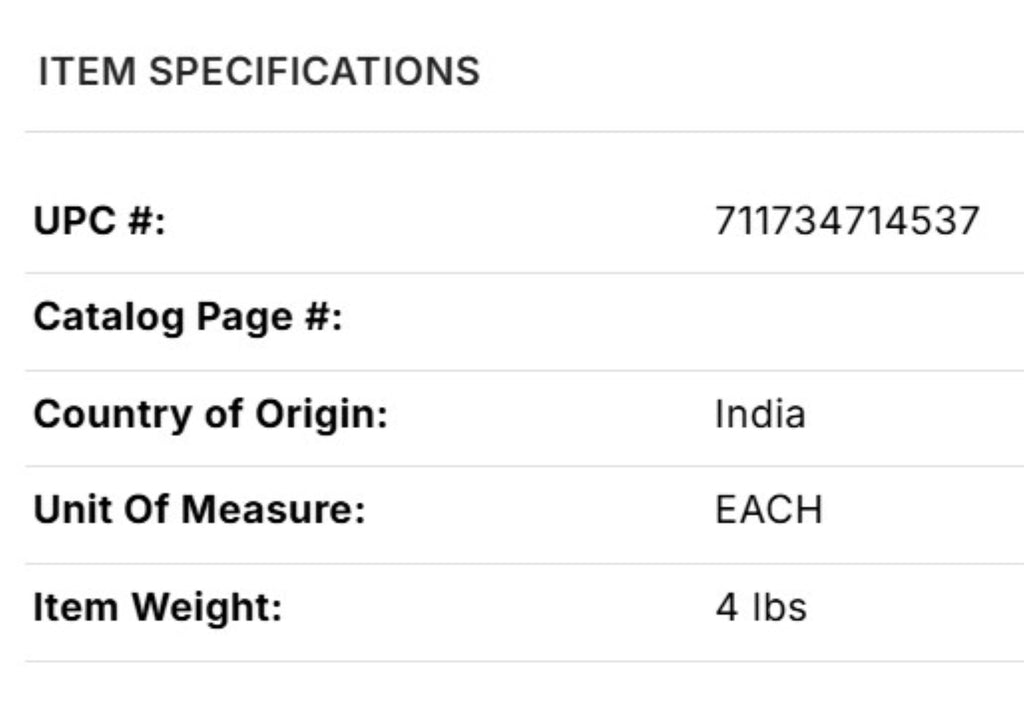Screen dimensions: 1024x703
Task: Select the 4 lbs weight value
Action: (760, 607)
